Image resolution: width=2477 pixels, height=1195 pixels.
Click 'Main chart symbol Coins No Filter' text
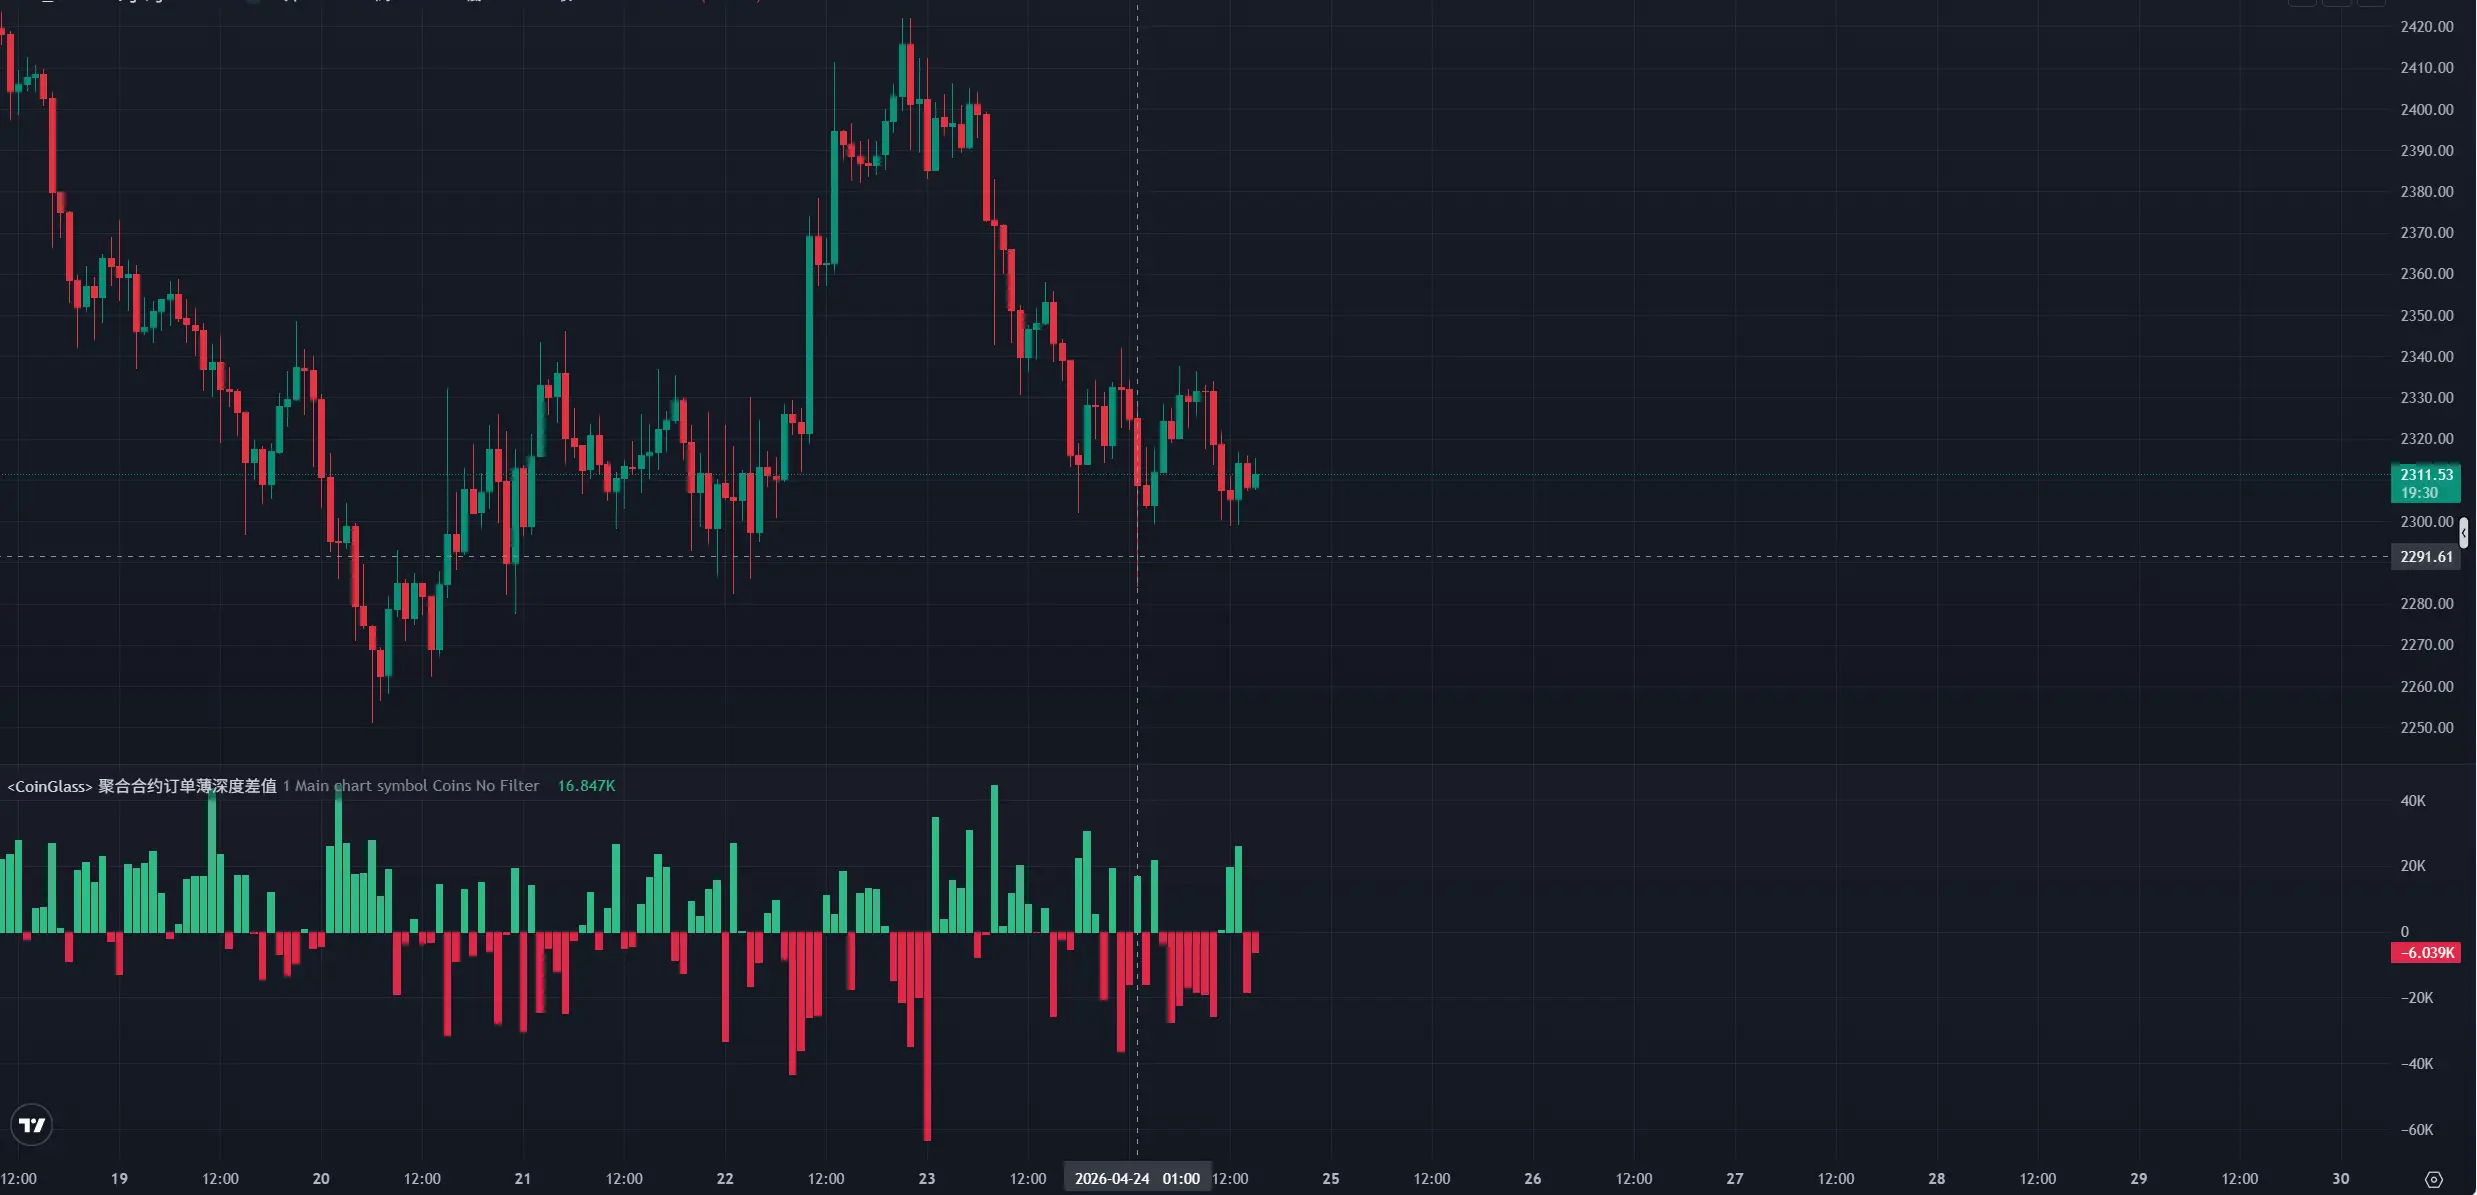pos(416,786)
